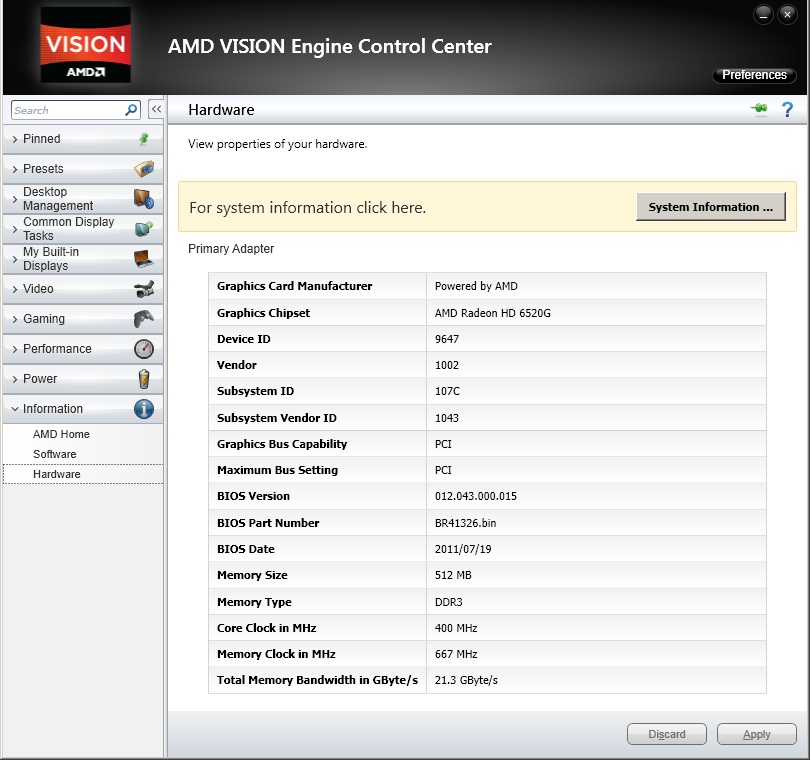Click the bandwidth value 21.3 GByte/s
The width and height of the screenshot is (810, 760).
coord(466,680)
